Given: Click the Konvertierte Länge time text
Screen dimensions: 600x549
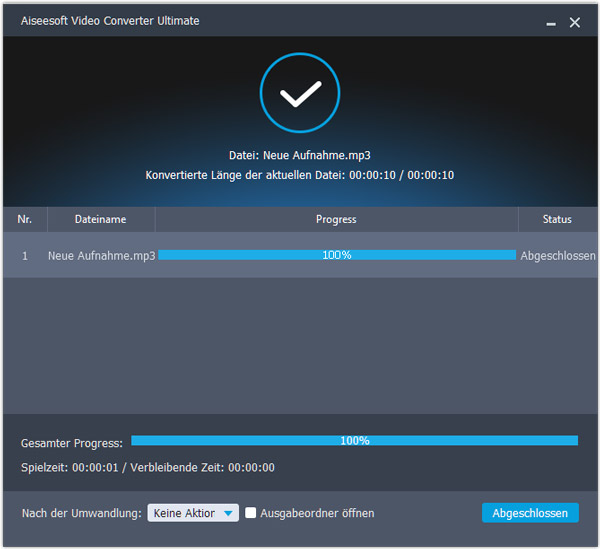Looking at the screenshot, I should pyautogui.click(x=299, y=175).
